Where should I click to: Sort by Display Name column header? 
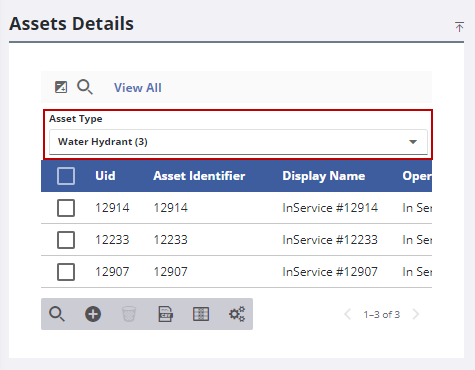pyautogui.click(x=324, y=176)
